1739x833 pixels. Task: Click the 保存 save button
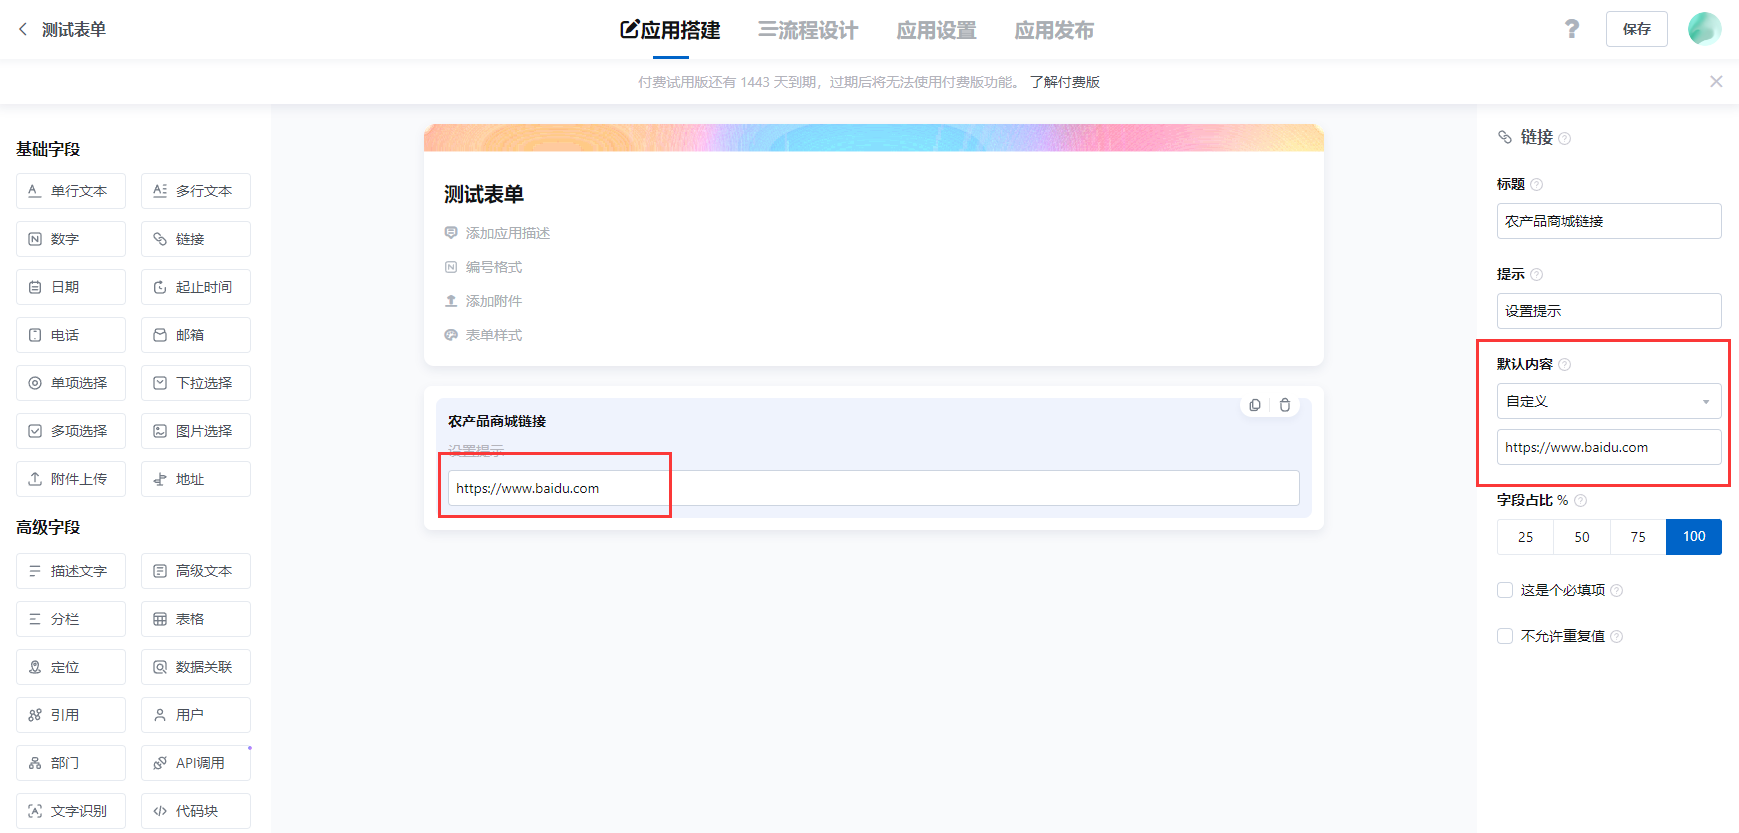(1636, 29)
